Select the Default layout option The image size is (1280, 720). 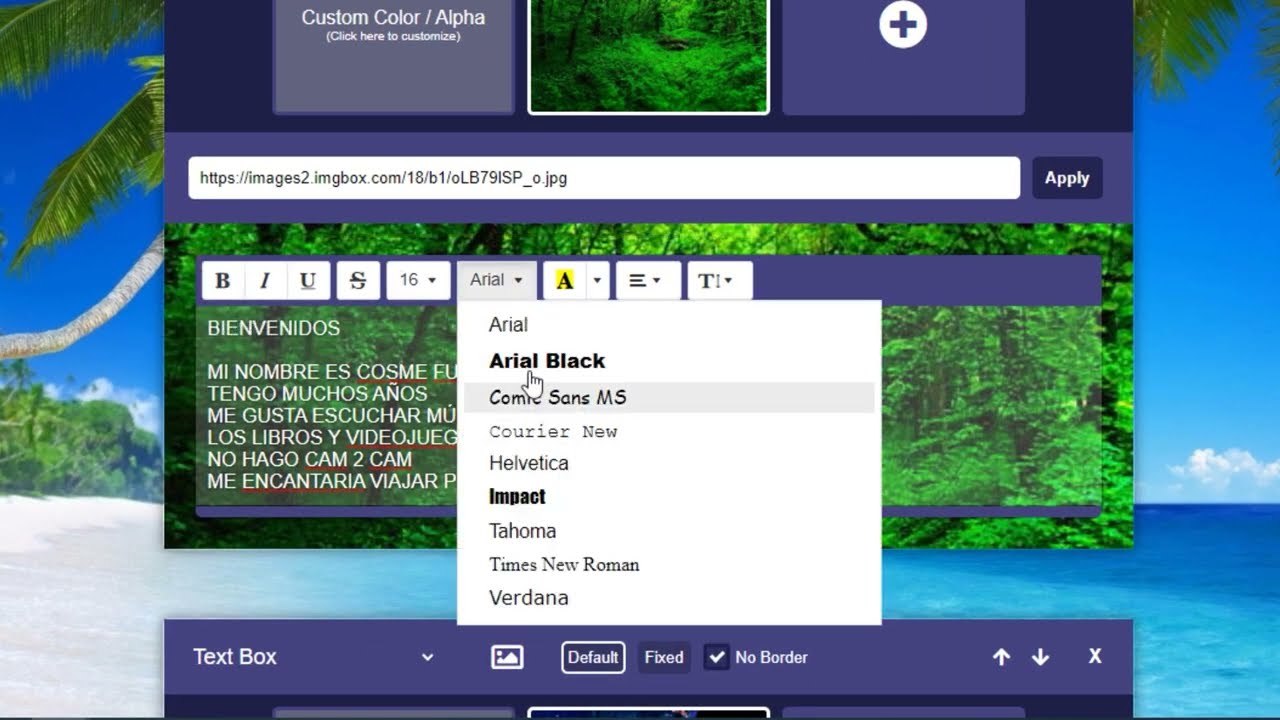pos(593,657)
